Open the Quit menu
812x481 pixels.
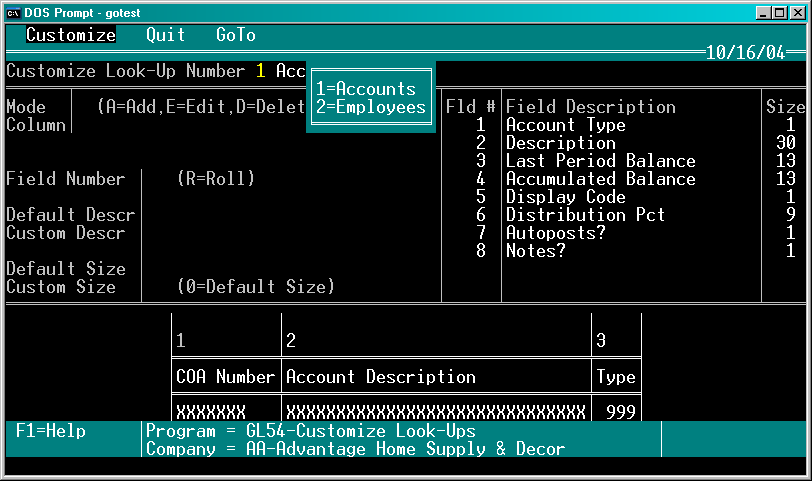click(165, 35)
